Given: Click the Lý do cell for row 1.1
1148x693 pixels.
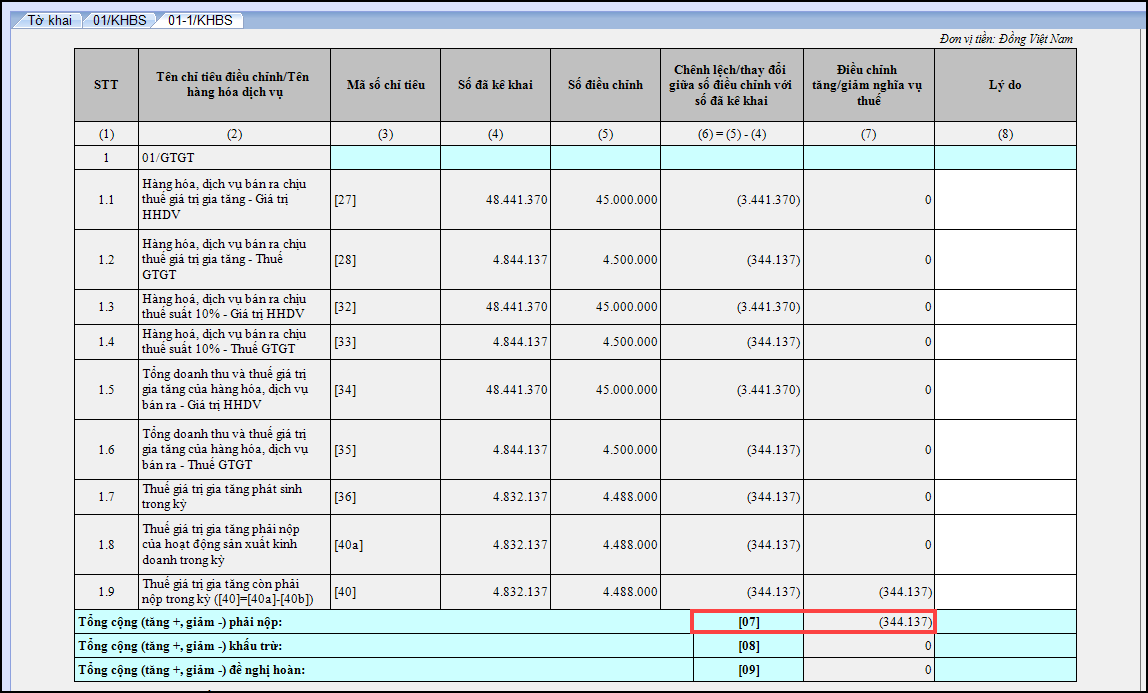Looking at the screenshot, I should (x=1005, y=200).
